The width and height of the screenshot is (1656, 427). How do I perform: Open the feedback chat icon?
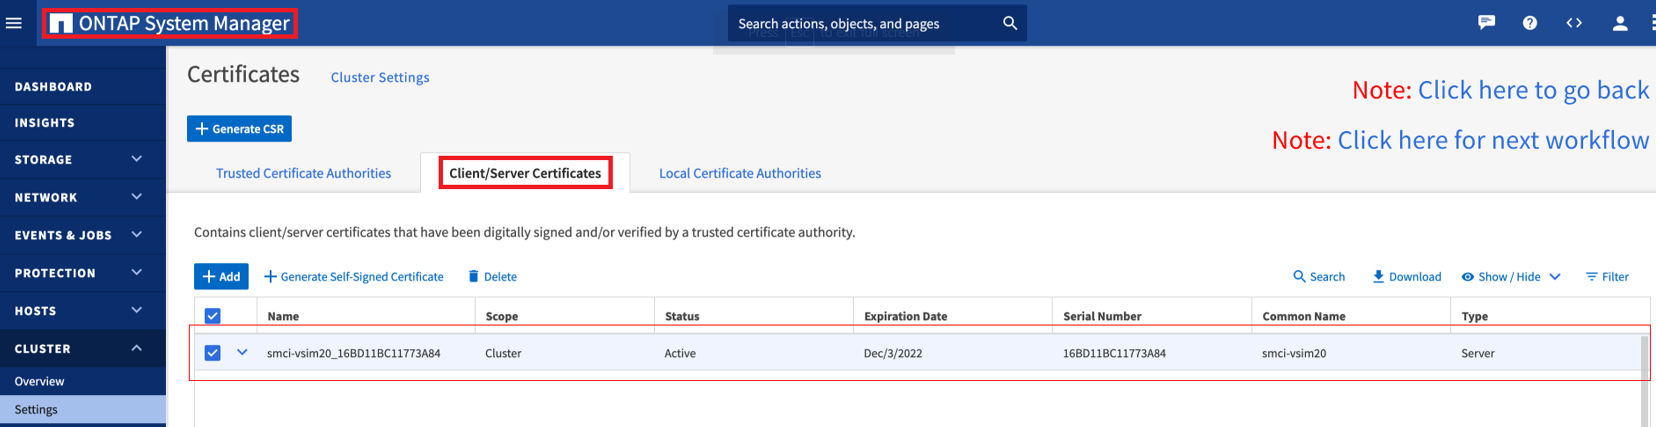(1486, 23)
